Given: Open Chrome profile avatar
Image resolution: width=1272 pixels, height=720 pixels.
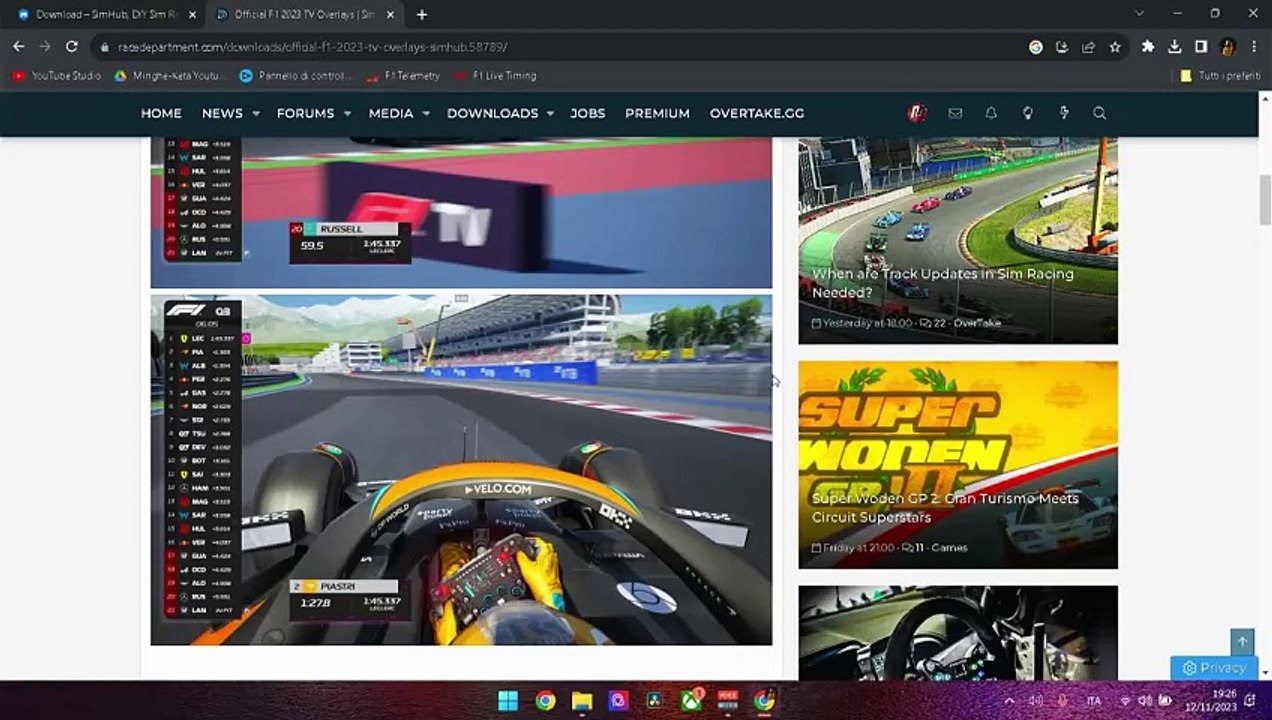Looking at the screenshot, I should (x=1228, y=47).
